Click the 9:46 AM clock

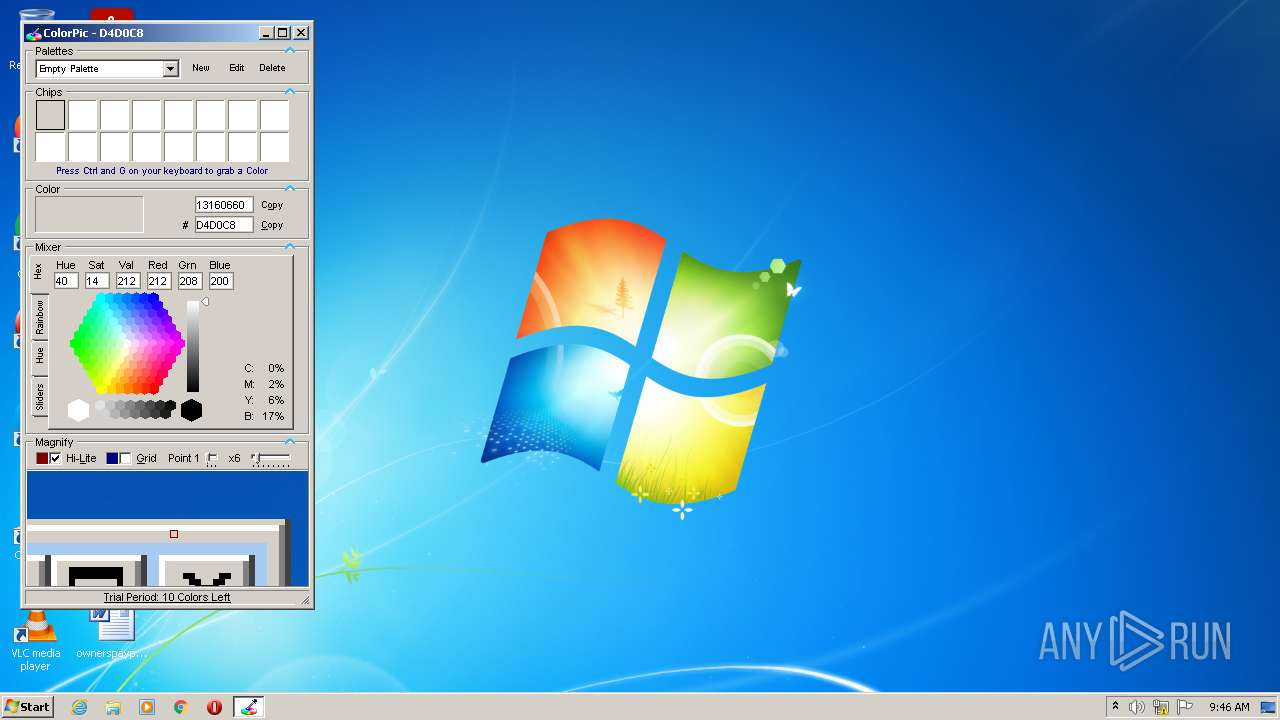1229,707
